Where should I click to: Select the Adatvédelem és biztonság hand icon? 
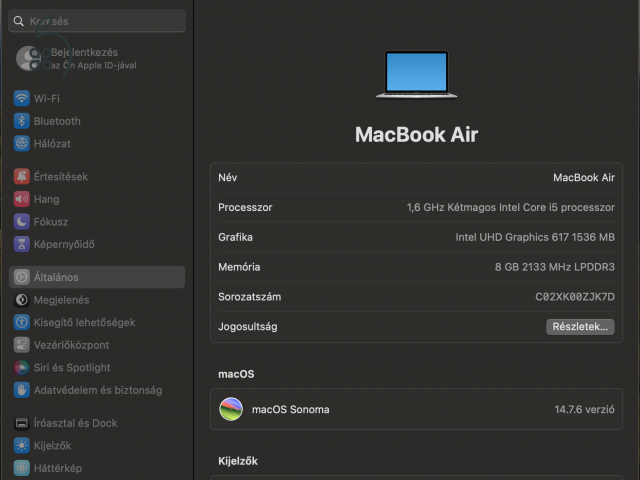point(22,390)
